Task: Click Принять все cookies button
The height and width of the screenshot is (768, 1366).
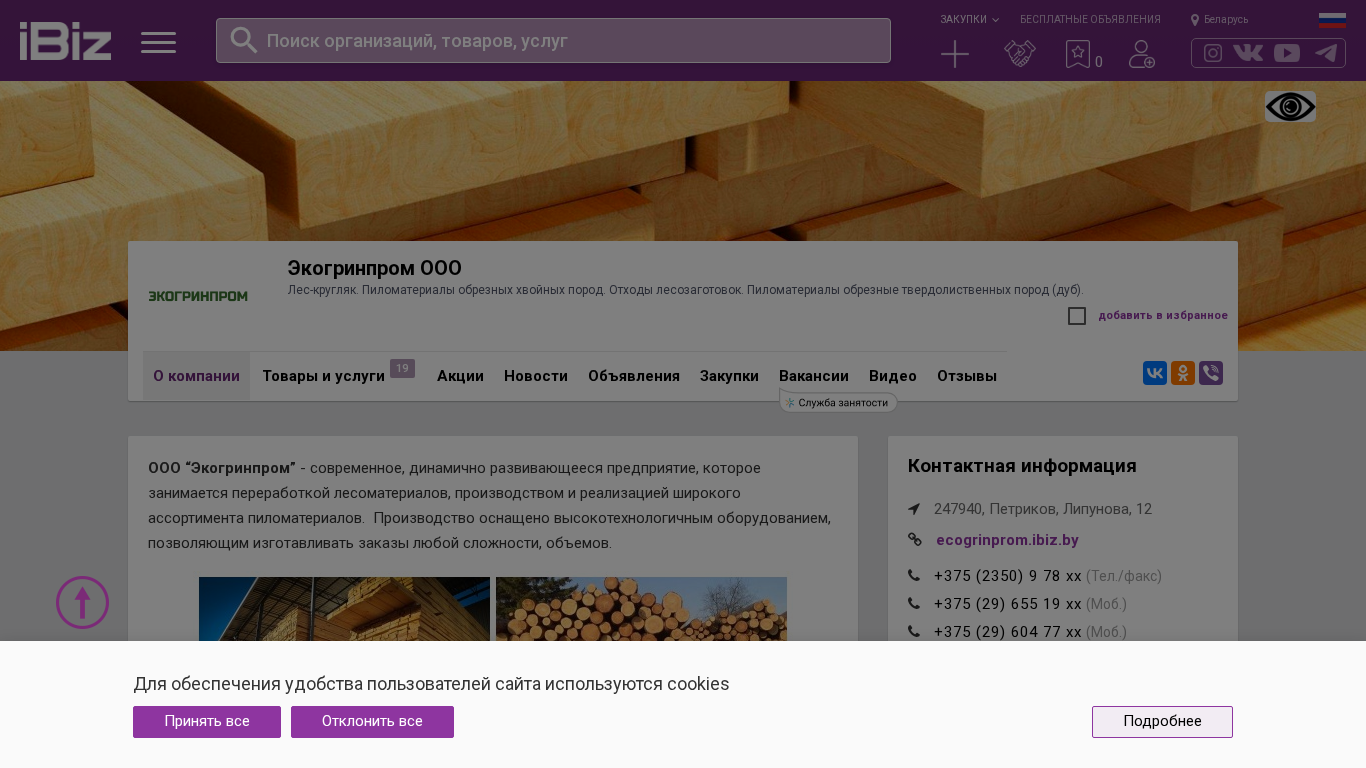Action: click(207, 722)
